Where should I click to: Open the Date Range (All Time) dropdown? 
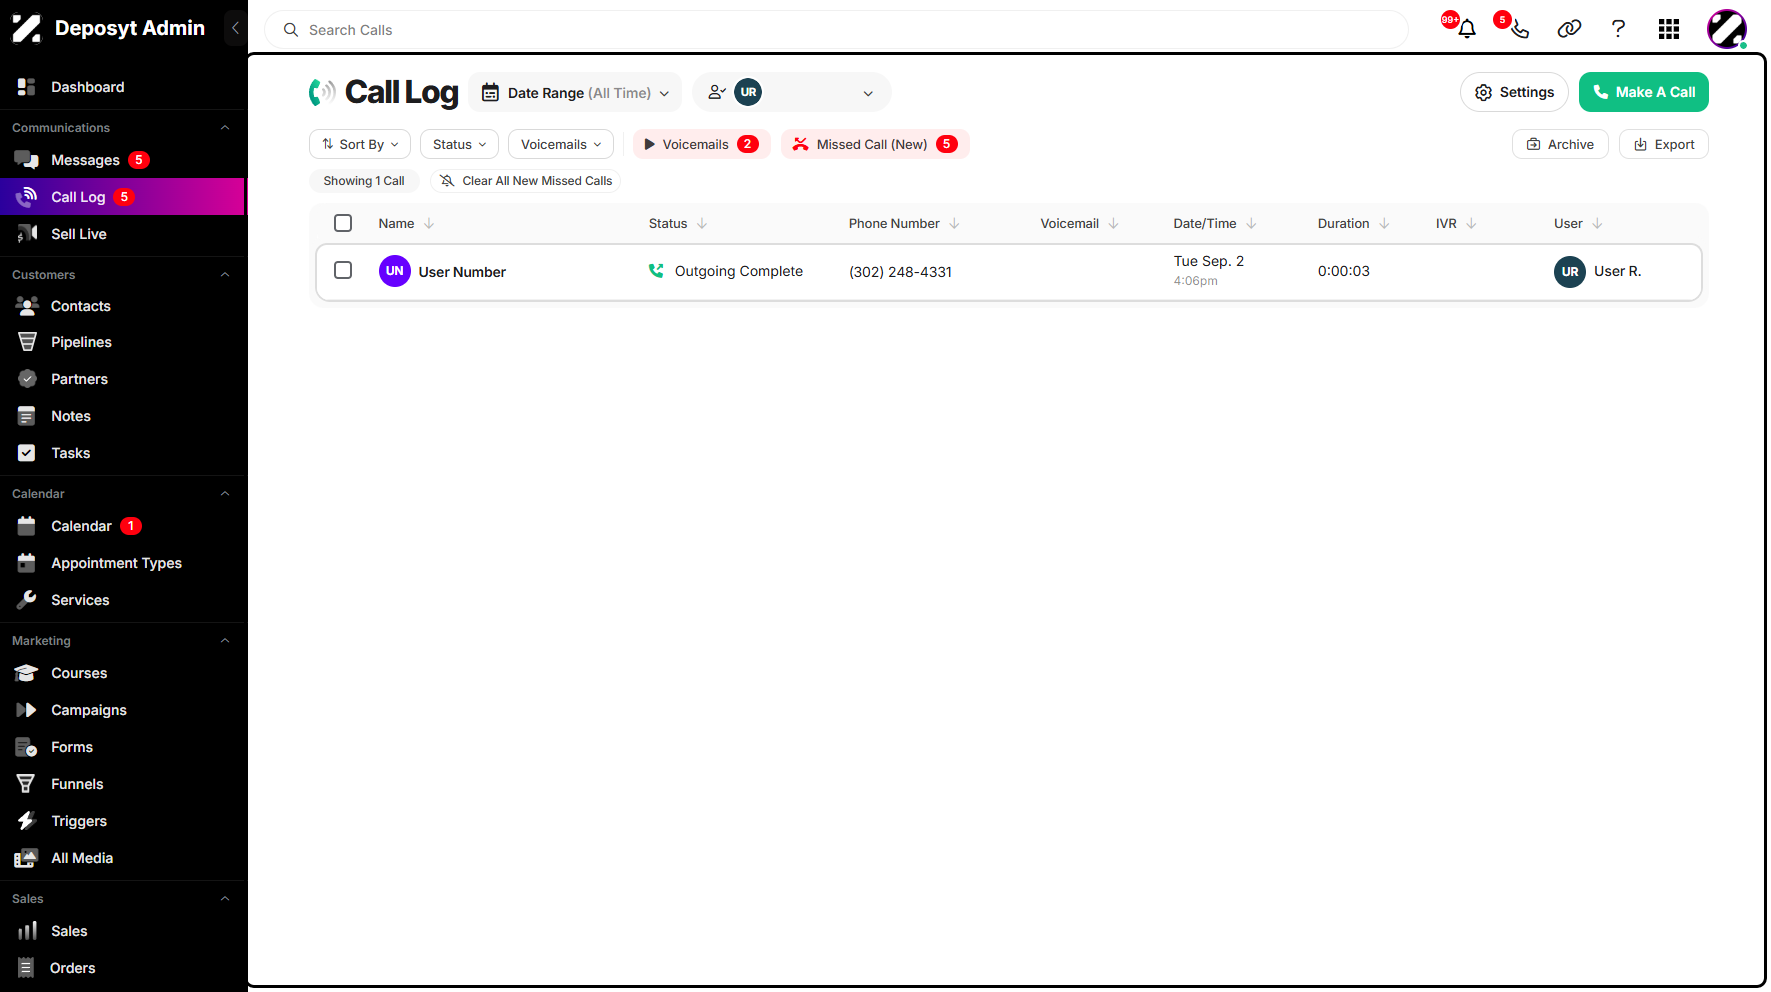(575, 92)
